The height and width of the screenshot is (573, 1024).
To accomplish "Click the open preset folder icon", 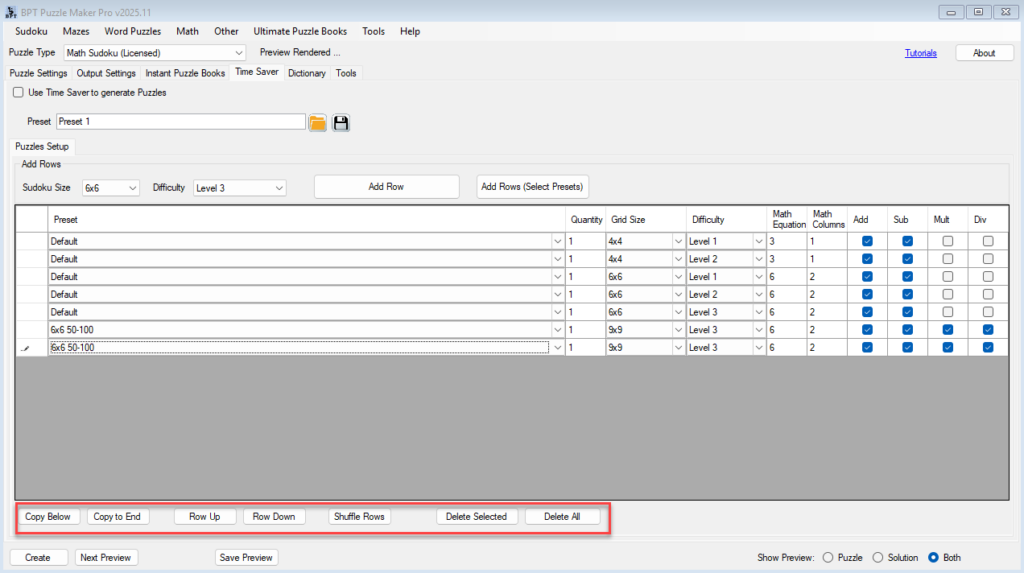I will pyautogui.click(x=317, y=122).
